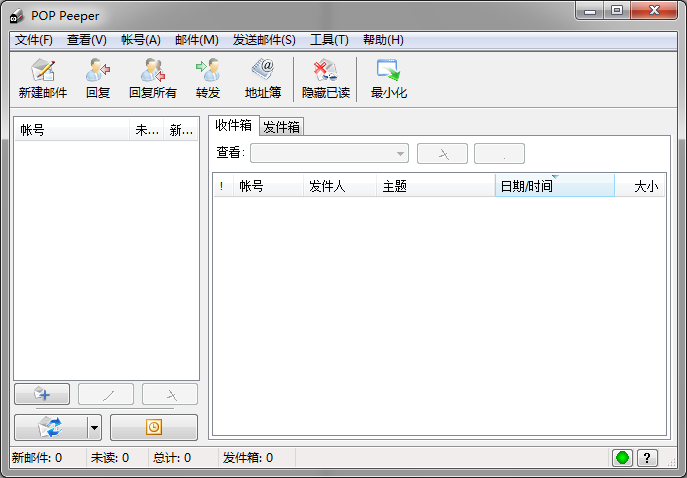Click the question mark help button

(x=647, y=458)
